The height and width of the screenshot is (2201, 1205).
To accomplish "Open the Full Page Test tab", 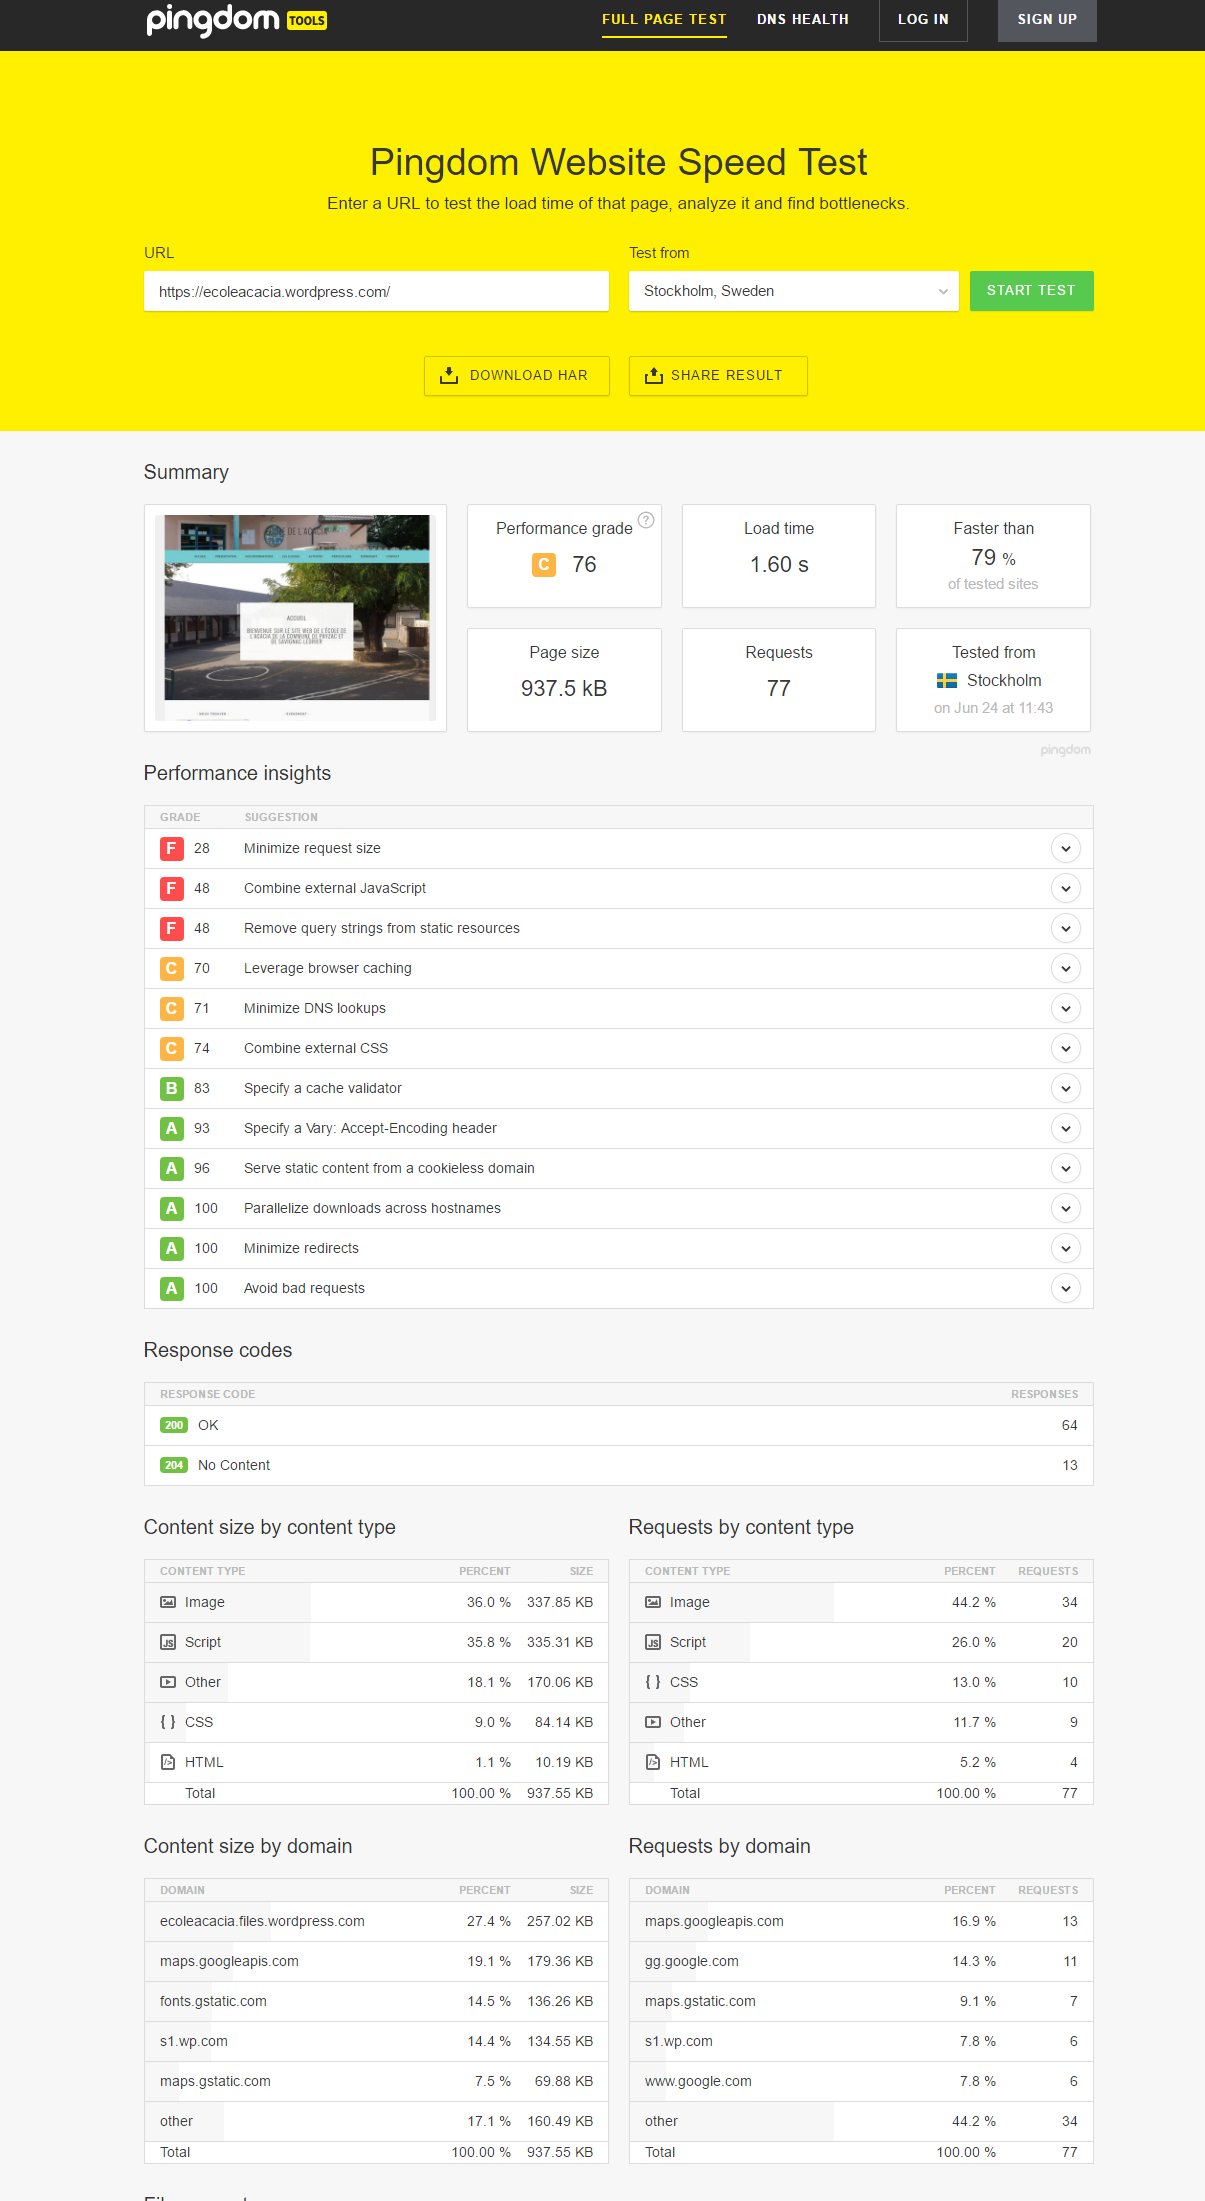I will (x=664, y=19).
